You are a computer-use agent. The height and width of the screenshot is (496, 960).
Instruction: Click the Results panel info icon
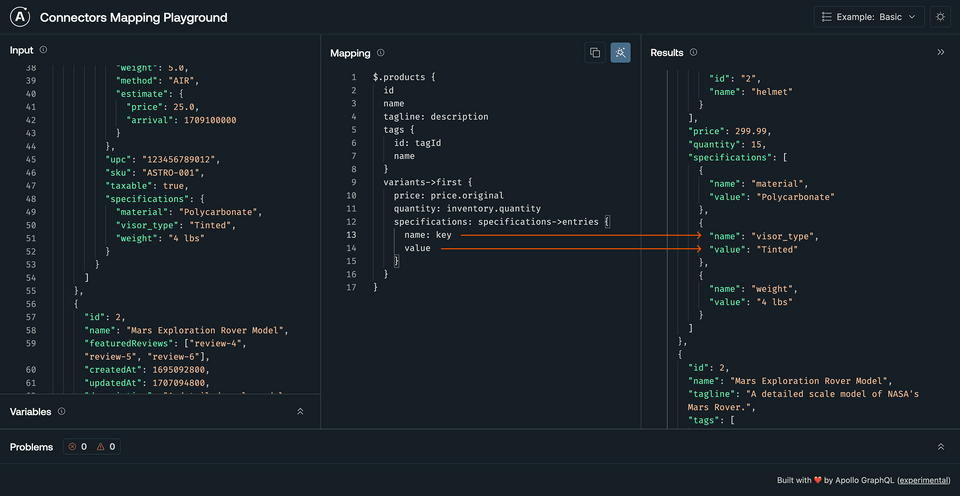[x=693, y=52]
